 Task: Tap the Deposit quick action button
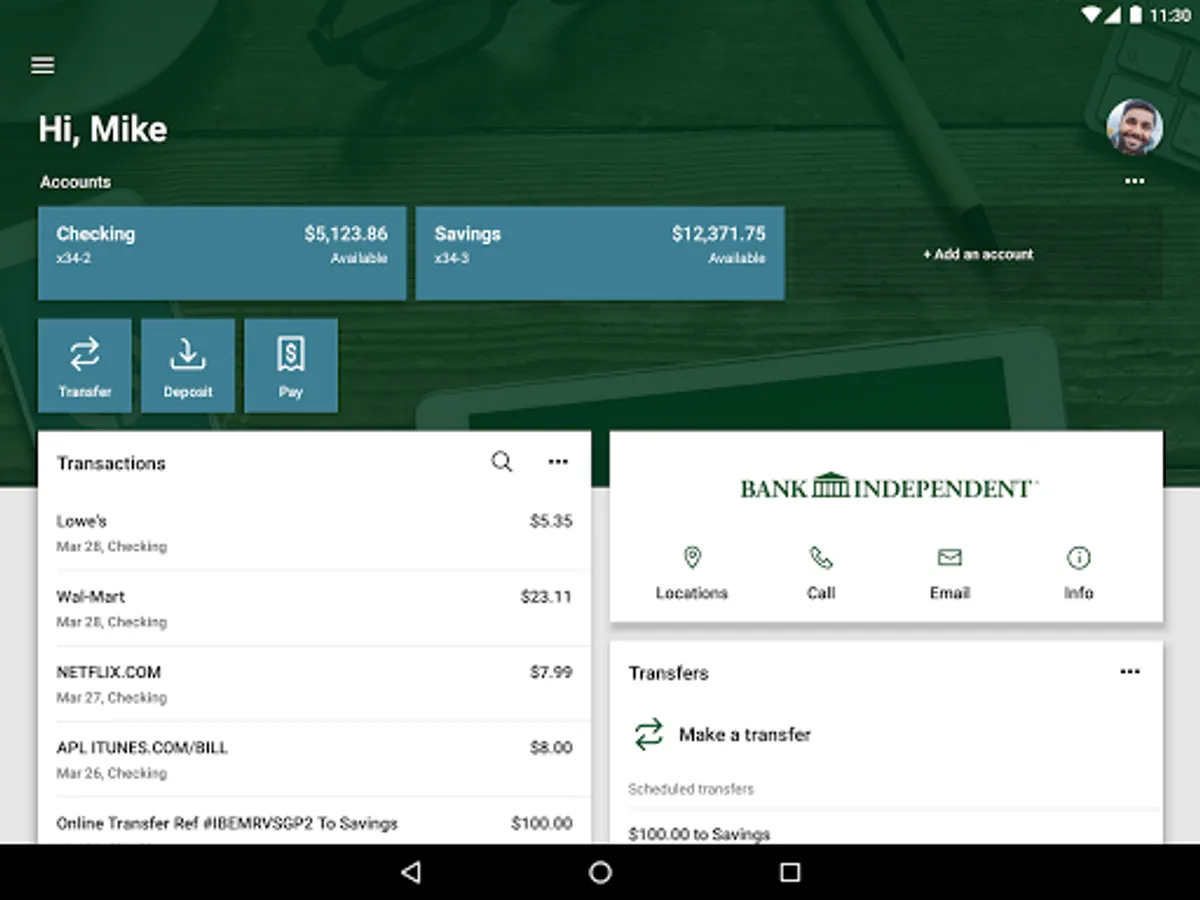188,366
